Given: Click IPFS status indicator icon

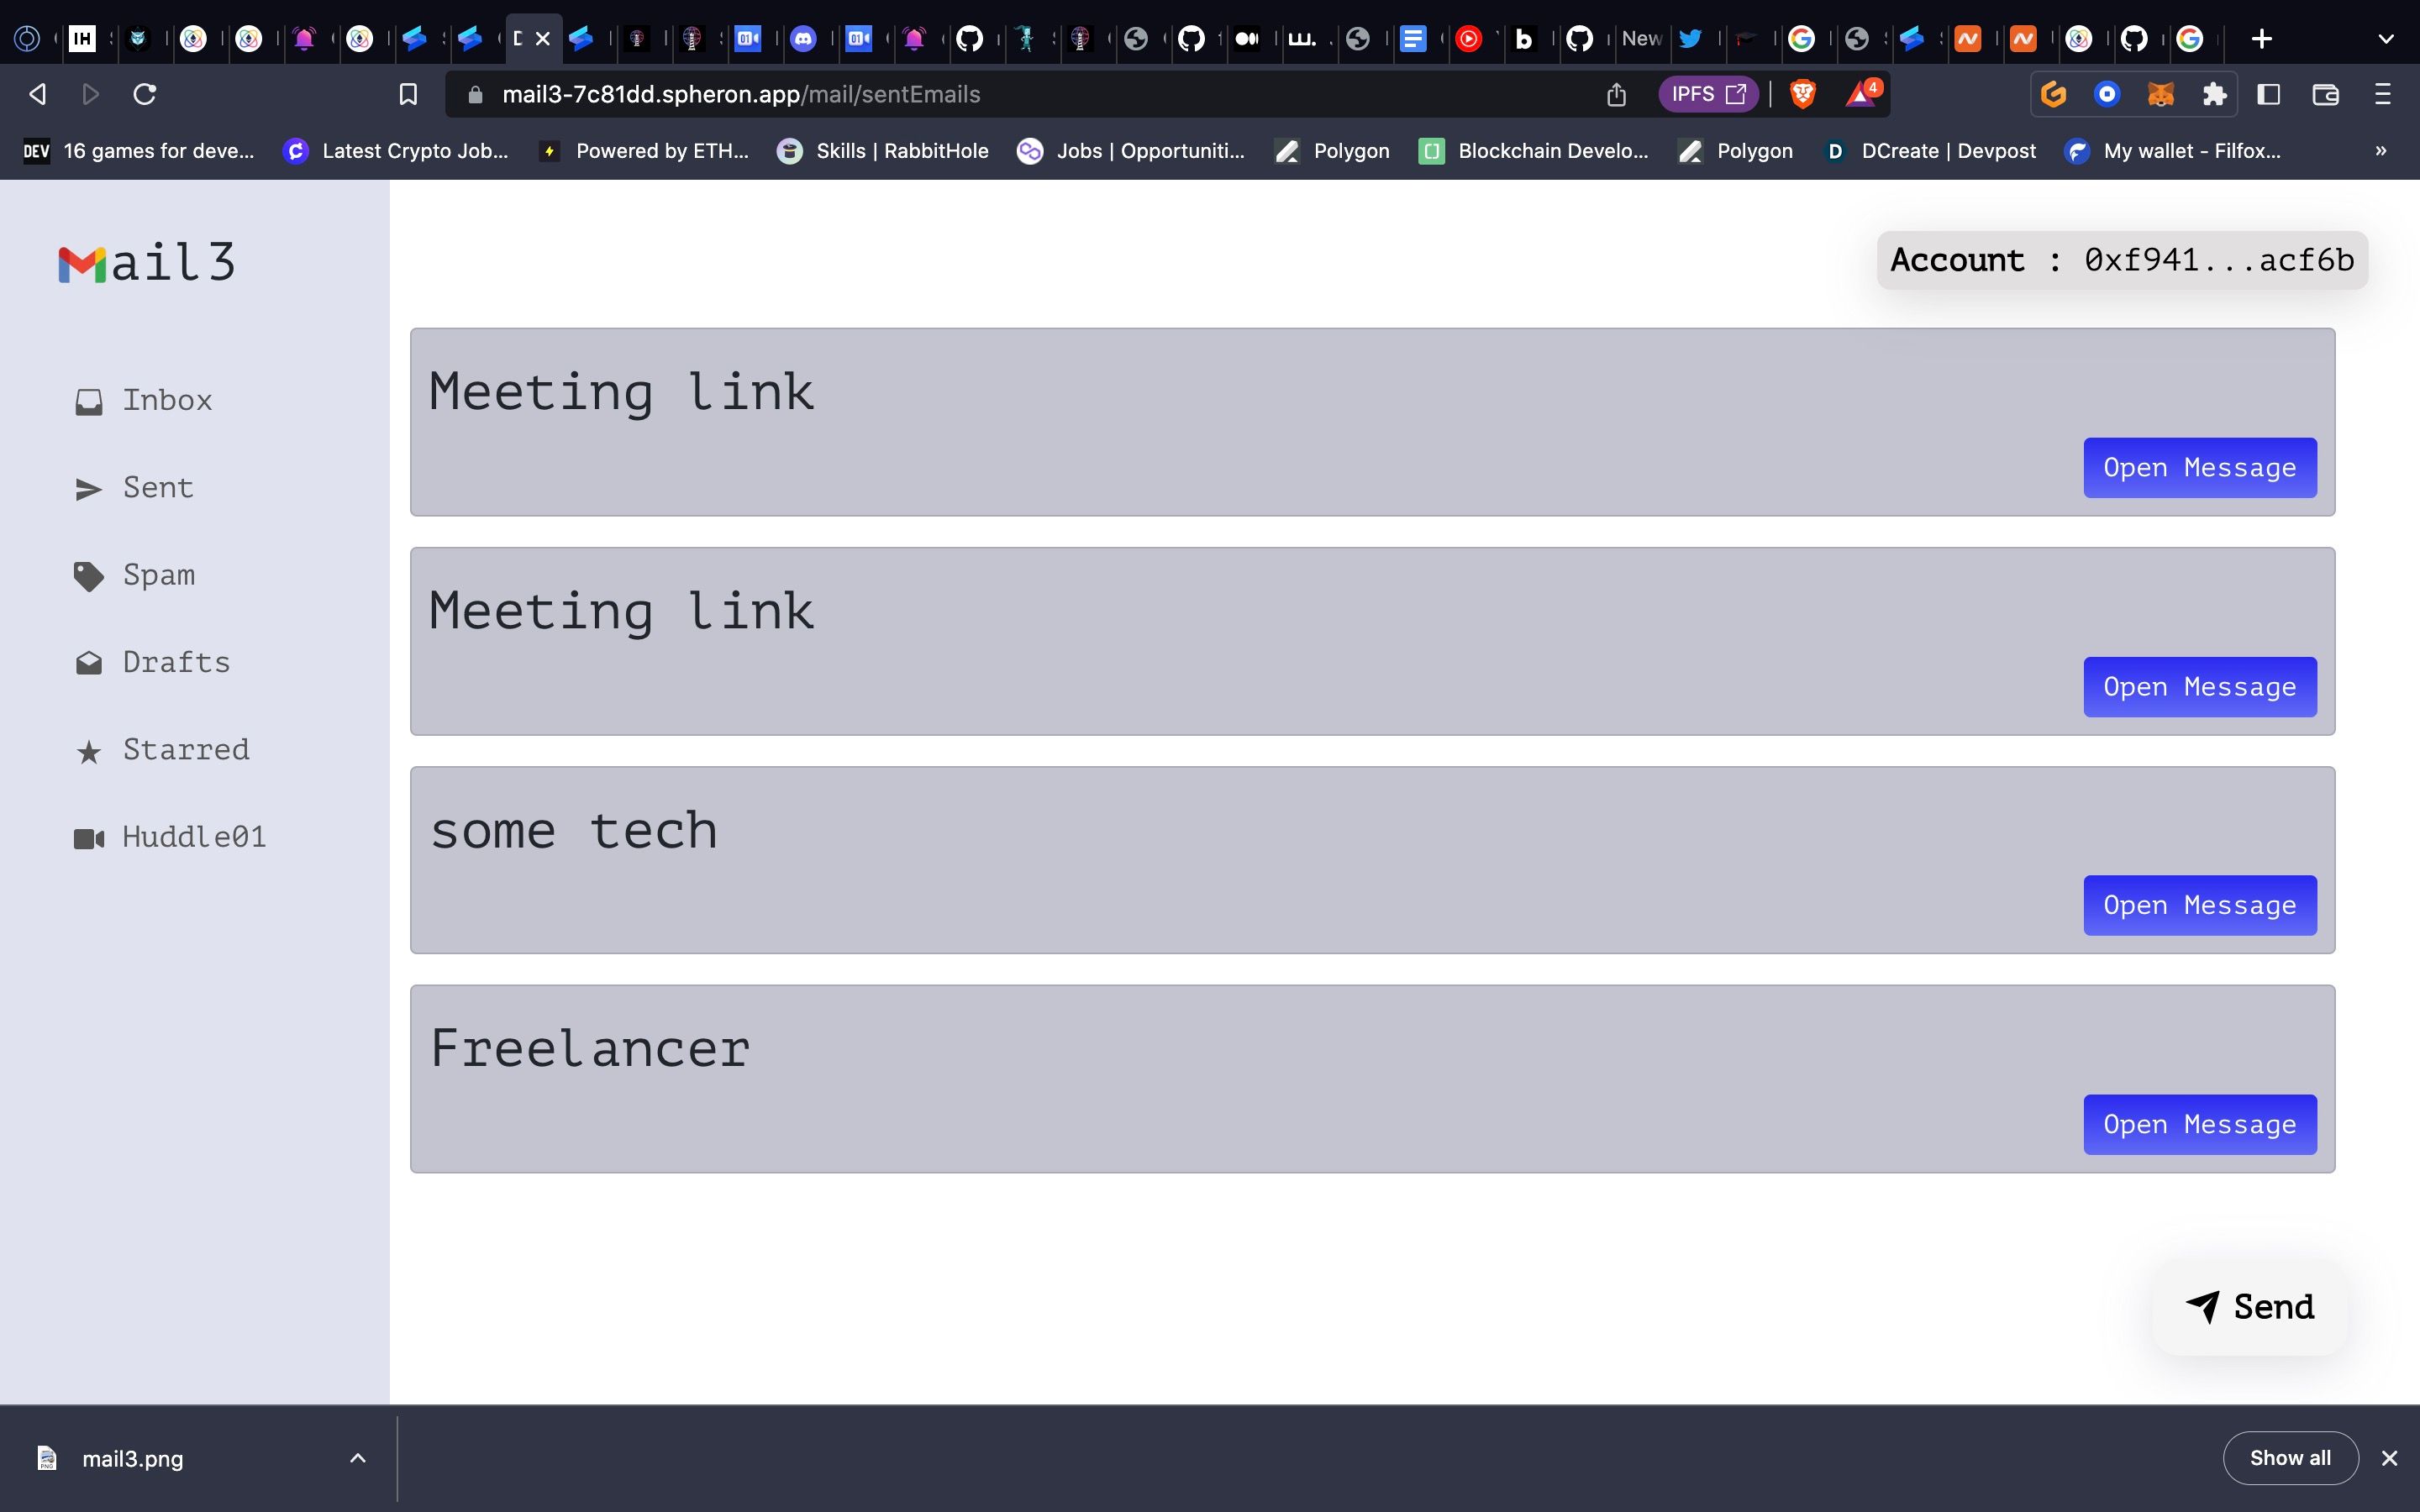Looking at the screenshot, I should pyautogui.click(x=1709, y=94).
